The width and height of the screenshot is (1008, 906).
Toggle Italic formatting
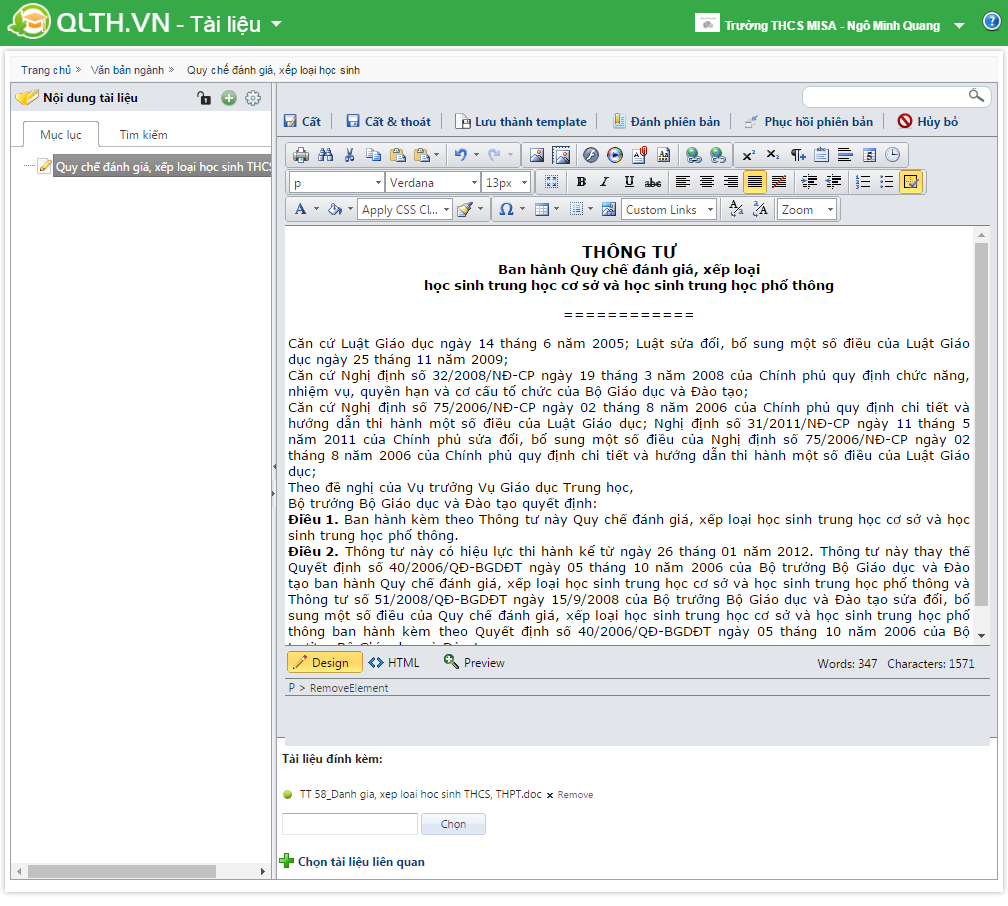[x=605, y=182]
